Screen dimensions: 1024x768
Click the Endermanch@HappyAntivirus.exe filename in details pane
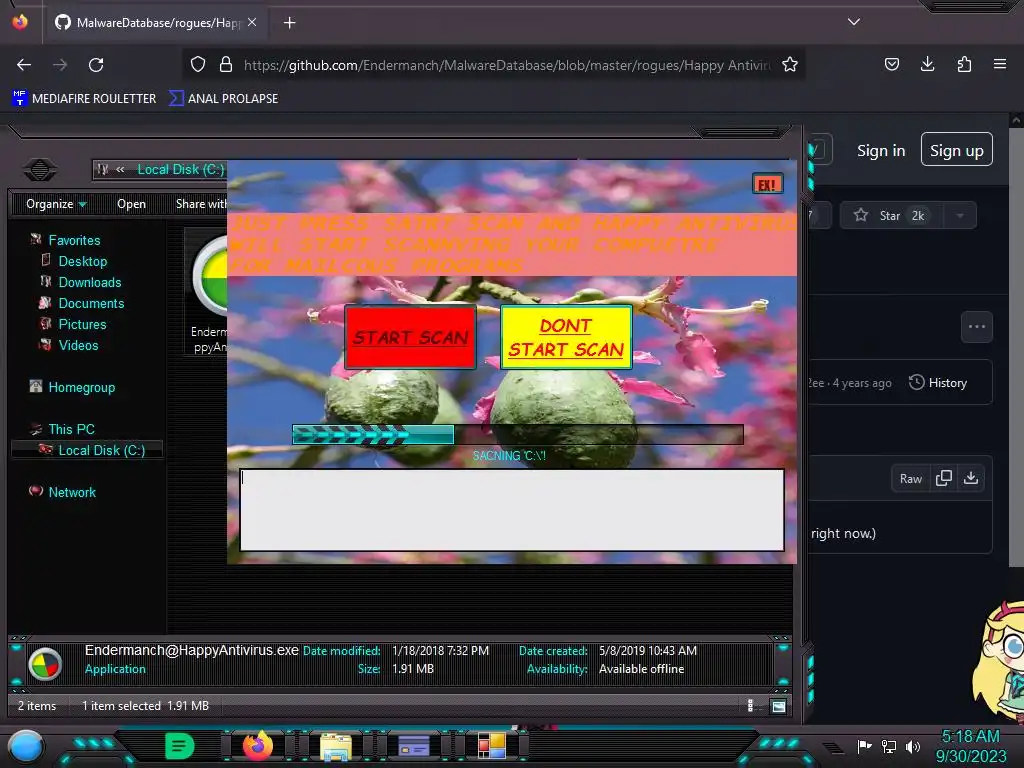tap(191, 650)
